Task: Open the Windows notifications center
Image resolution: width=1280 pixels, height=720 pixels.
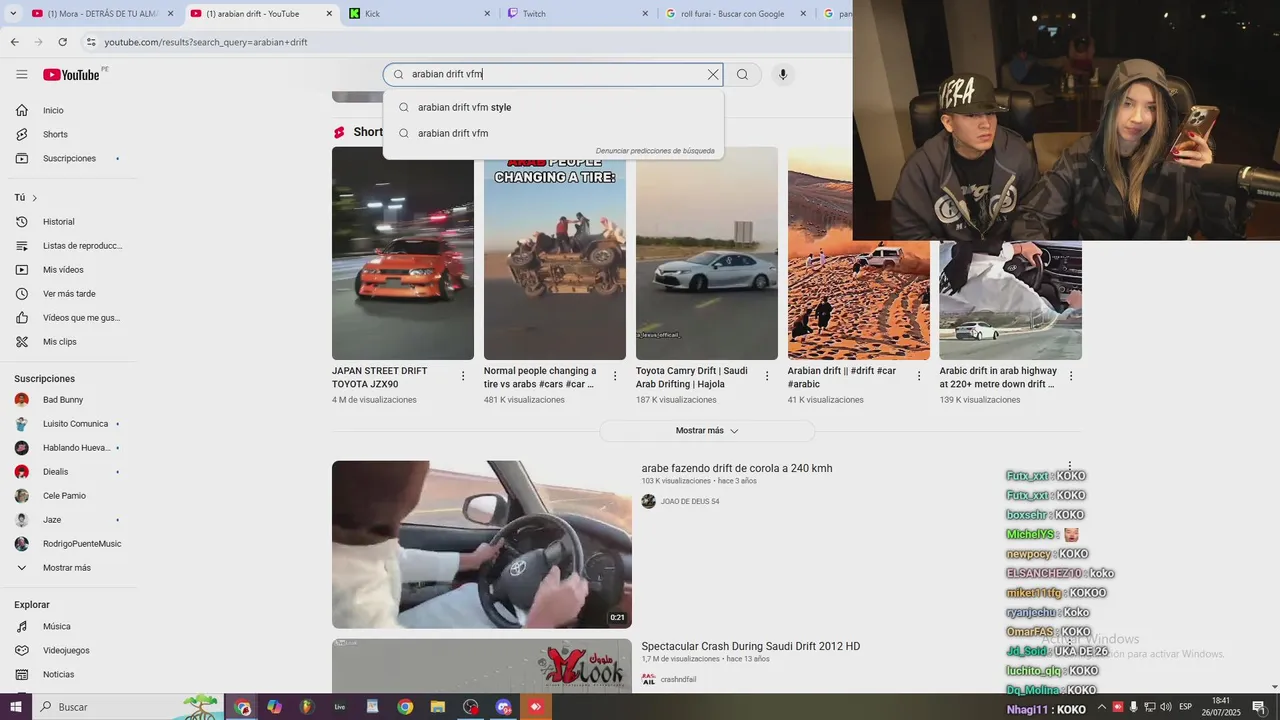Action: pyautogui.click(x=1259, y=707)
